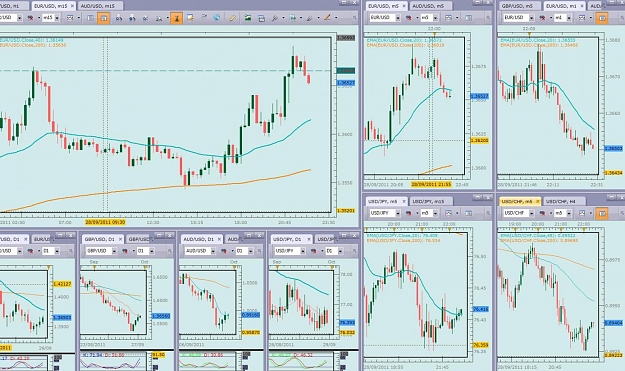This screenshot has height=371, width=625.
Task: Click the yellow 0.95870 price label in AUD/USD D1
Action: click(x=251, y=332)
